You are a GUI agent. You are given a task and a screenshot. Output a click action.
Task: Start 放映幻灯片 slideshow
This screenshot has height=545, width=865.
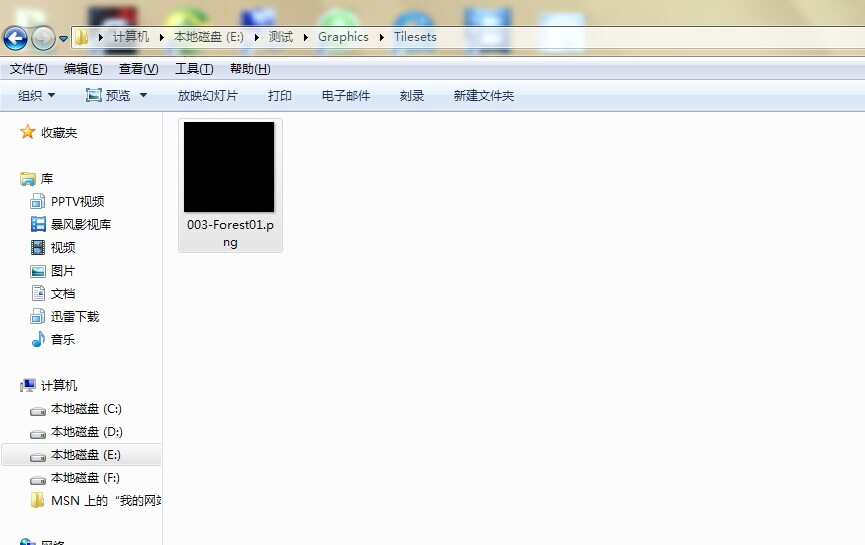207,95
